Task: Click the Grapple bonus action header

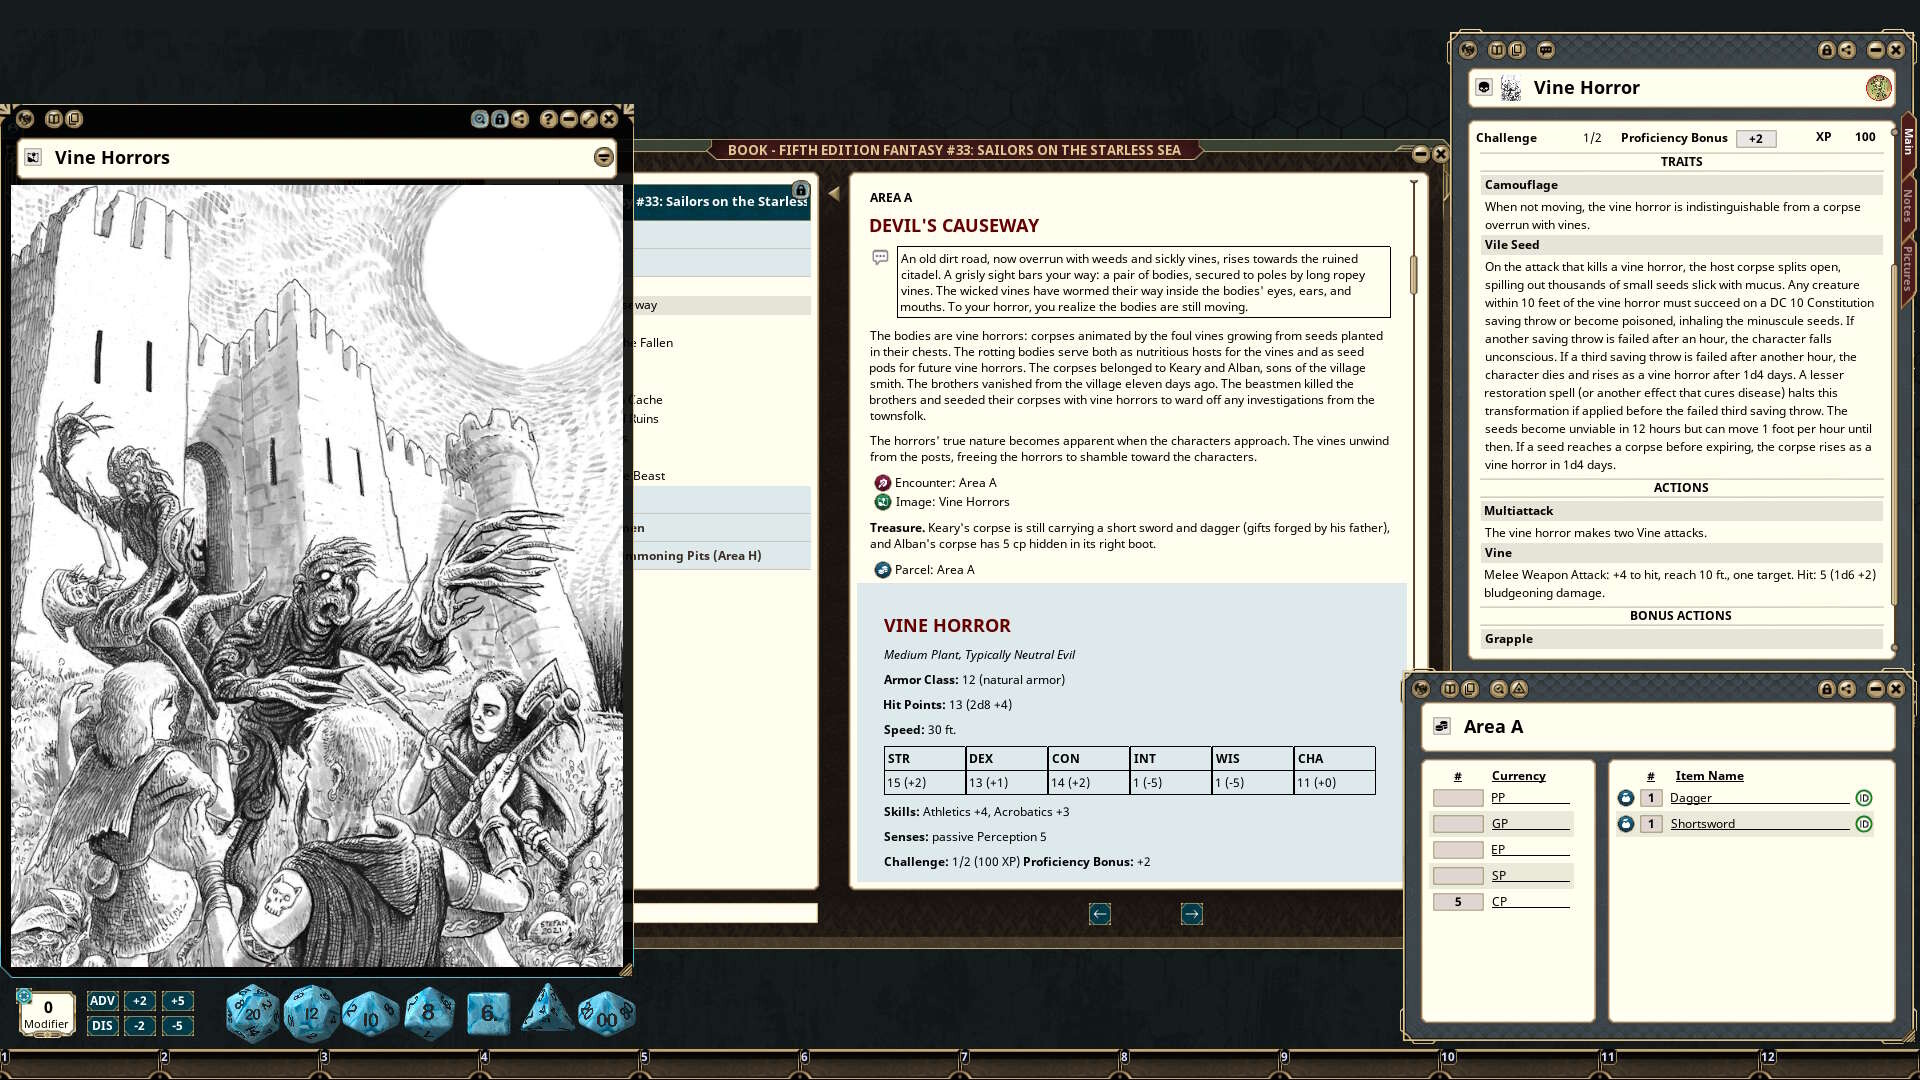Action: coord(1681,639)
